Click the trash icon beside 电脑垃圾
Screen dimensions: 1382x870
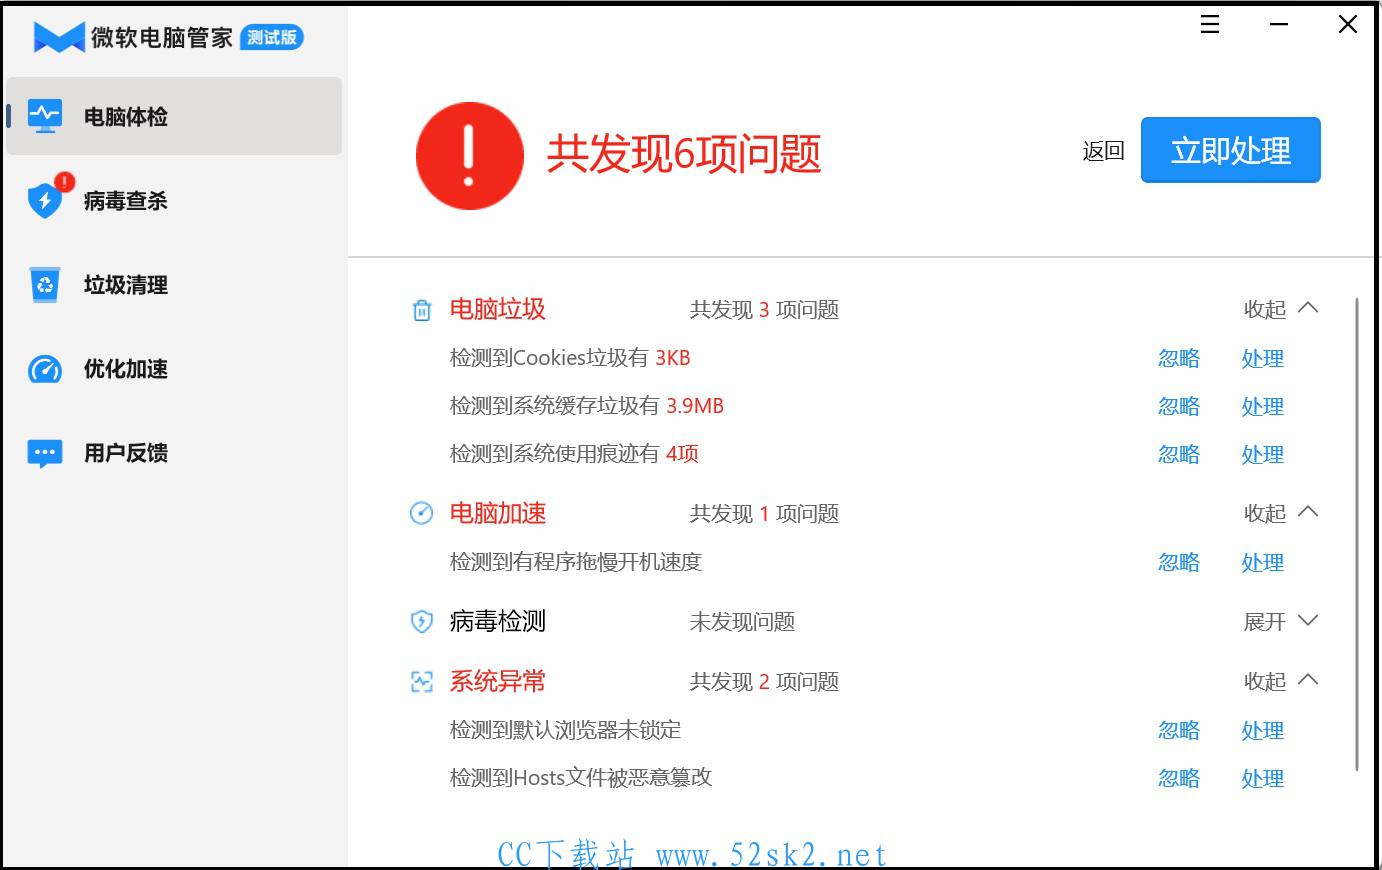click(x=422, y=311)
